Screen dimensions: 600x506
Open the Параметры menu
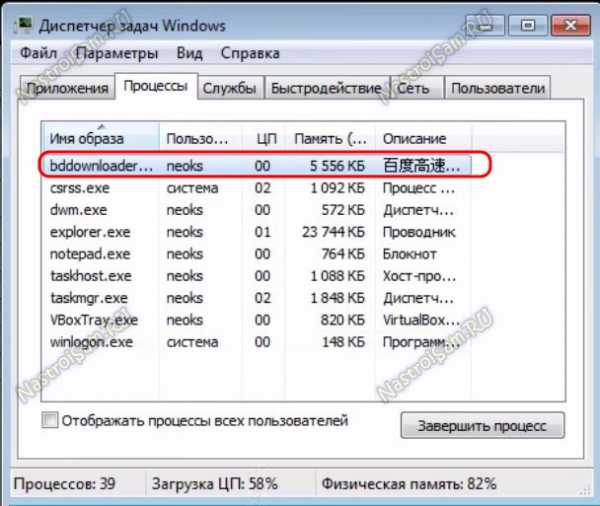pos(116,53)
